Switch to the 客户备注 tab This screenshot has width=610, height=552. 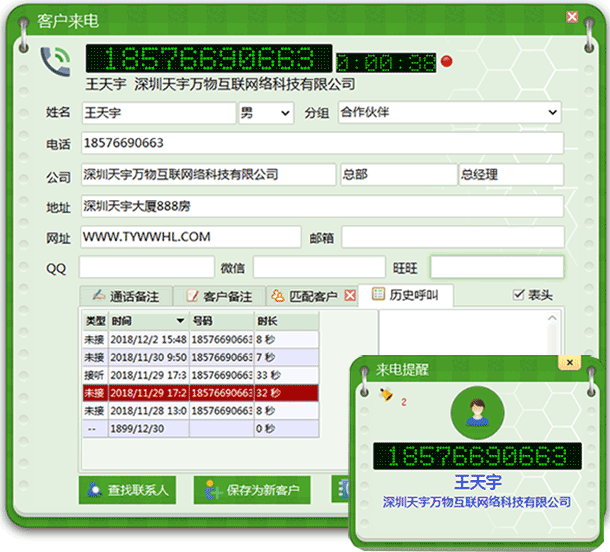pyautogui.click(x=219, y=296)
